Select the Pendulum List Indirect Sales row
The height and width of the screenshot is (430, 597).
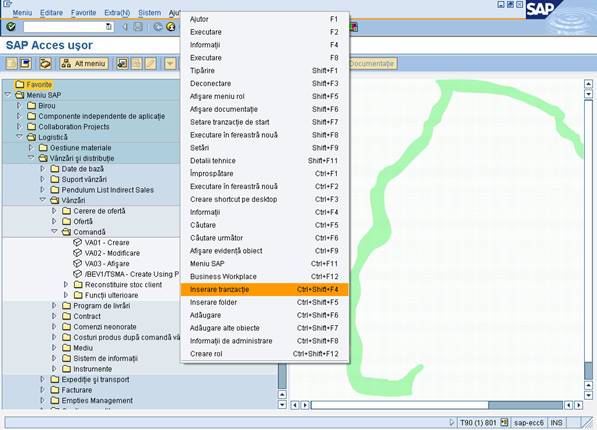point(108,190)
